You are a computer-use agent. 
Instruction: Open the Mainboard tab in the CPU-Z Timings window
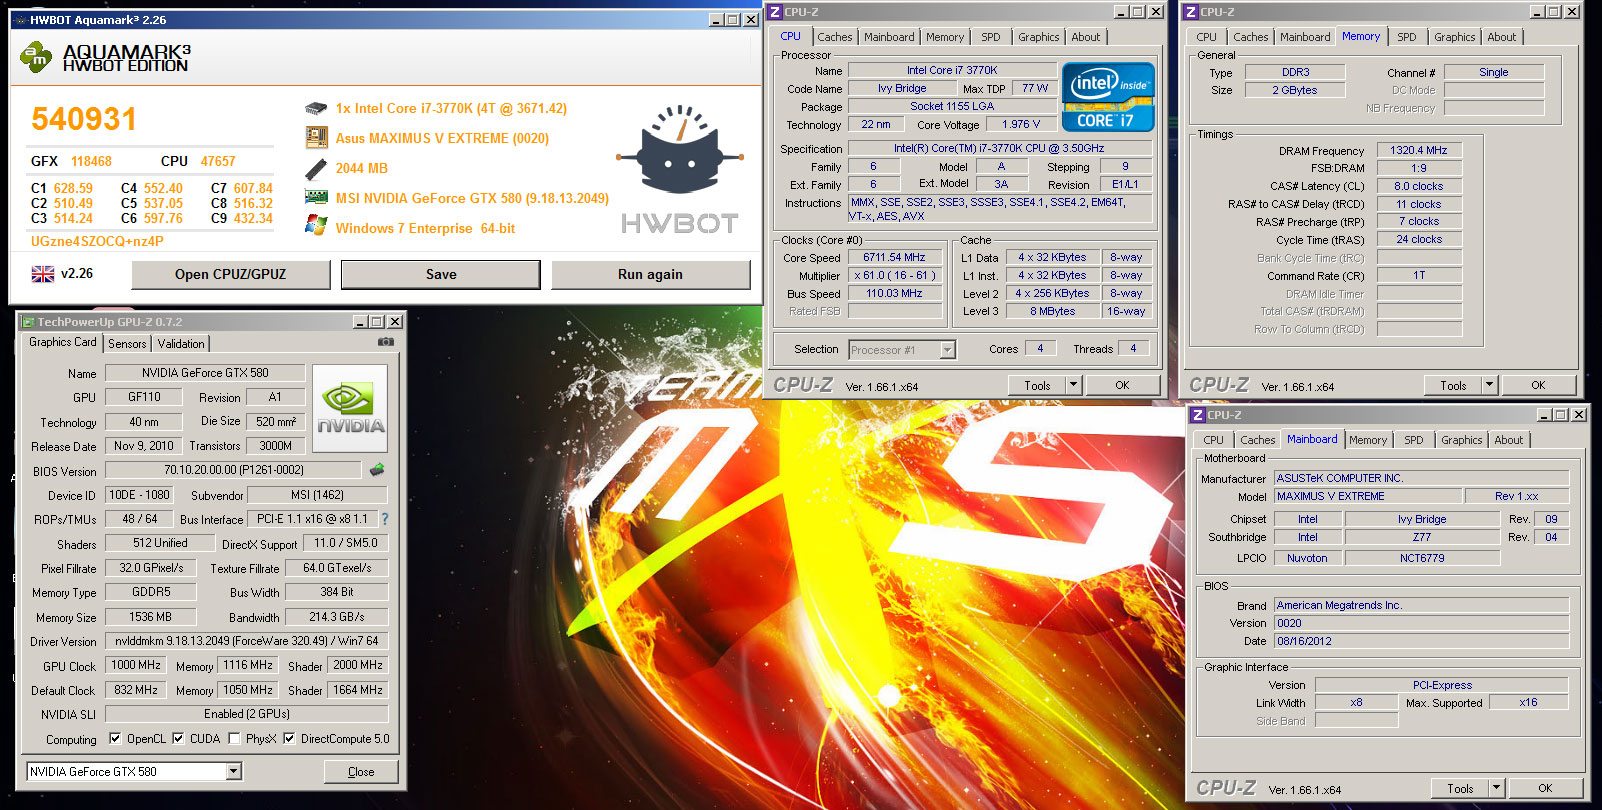coord(1305,37)
